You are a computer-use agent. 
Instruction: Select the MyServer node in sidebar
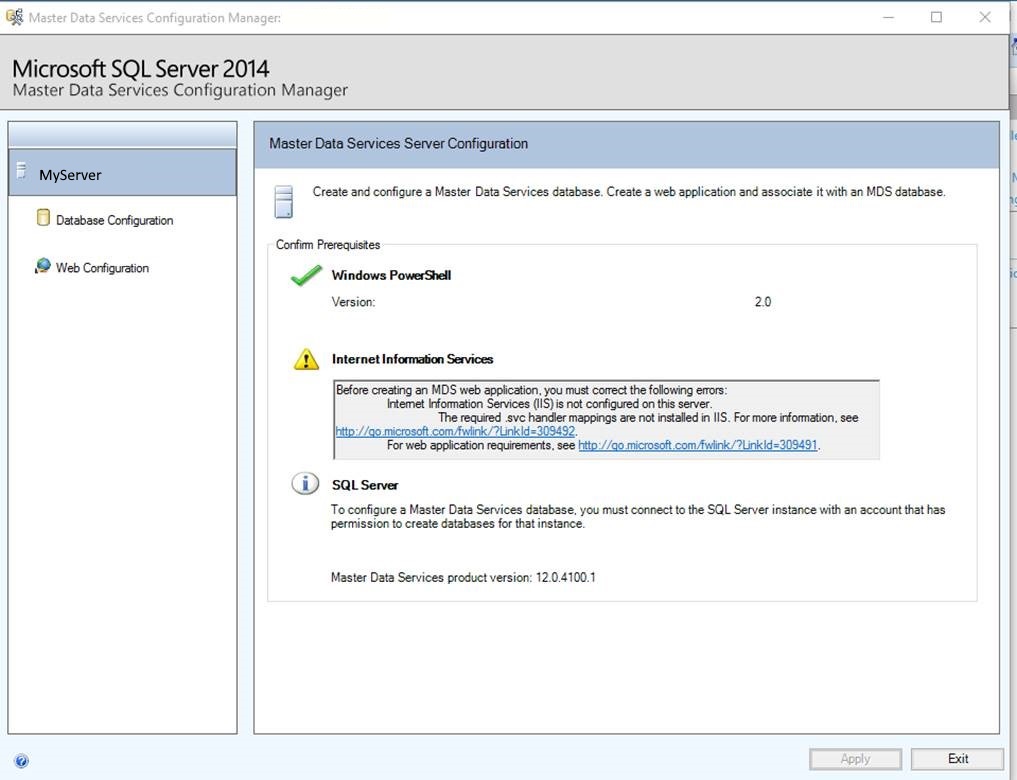coord(123,173)
